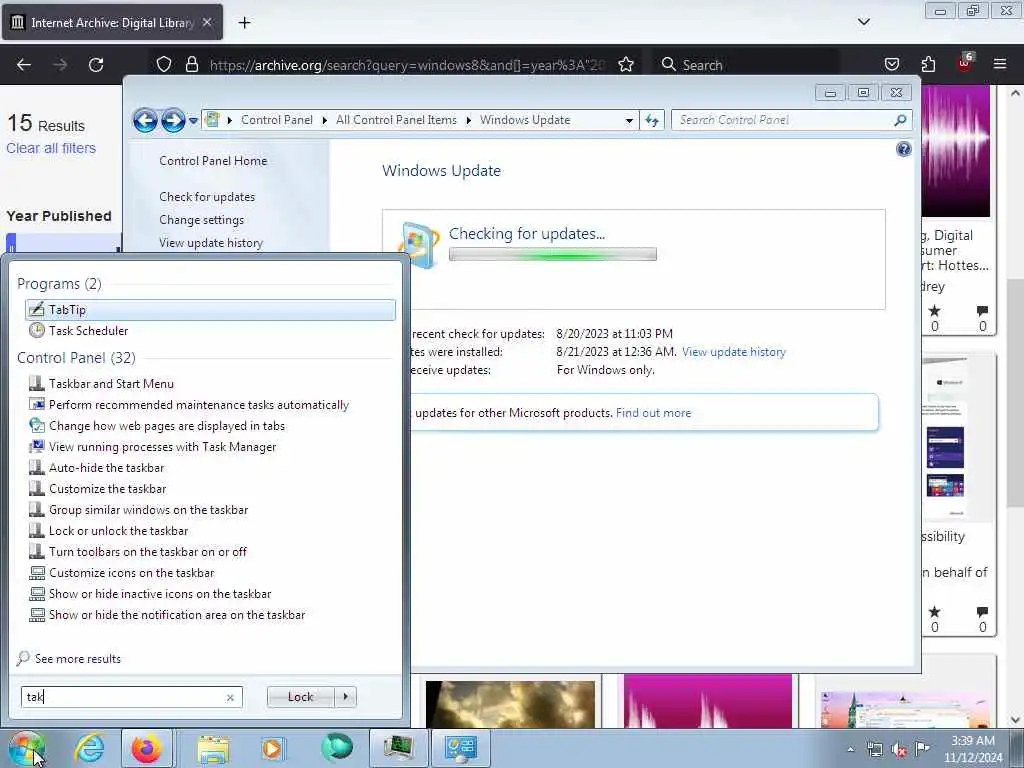Go back in Firefox
This screenshot has height=768, width=1024.
24,65
